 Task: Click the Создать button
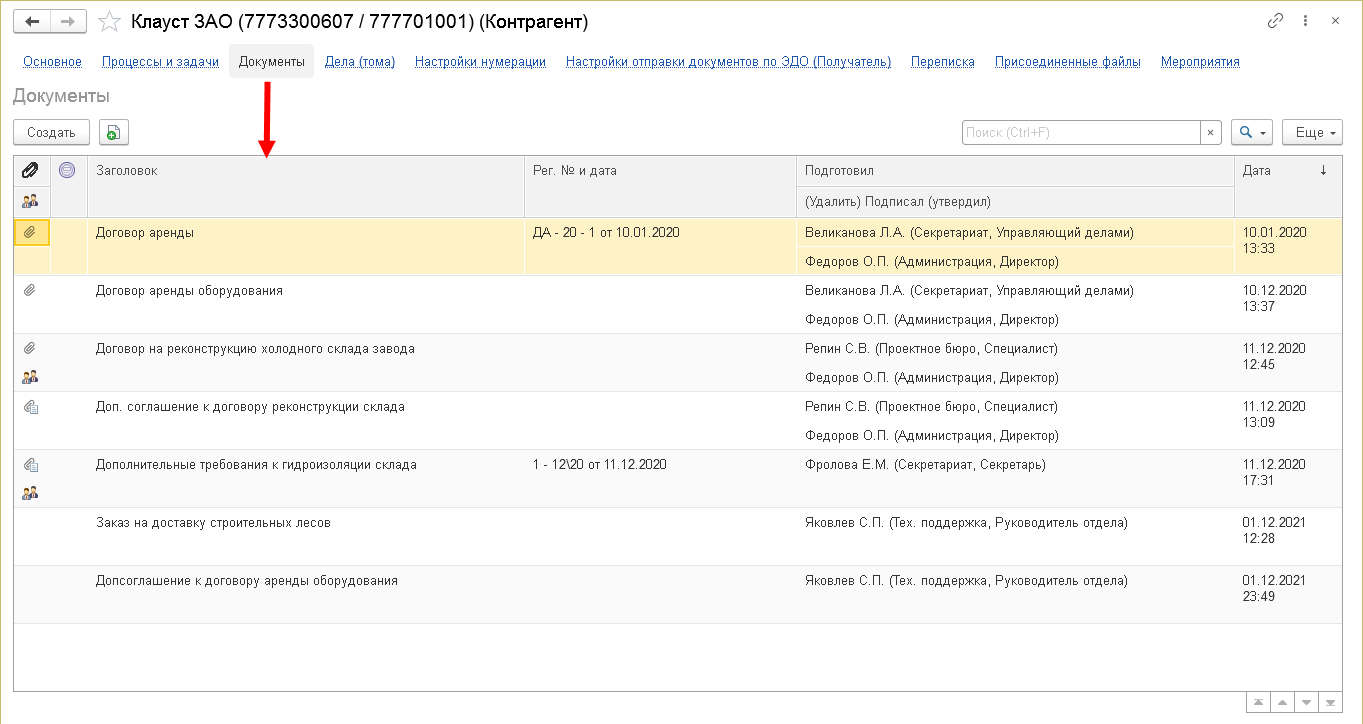(x=51, y=132)
